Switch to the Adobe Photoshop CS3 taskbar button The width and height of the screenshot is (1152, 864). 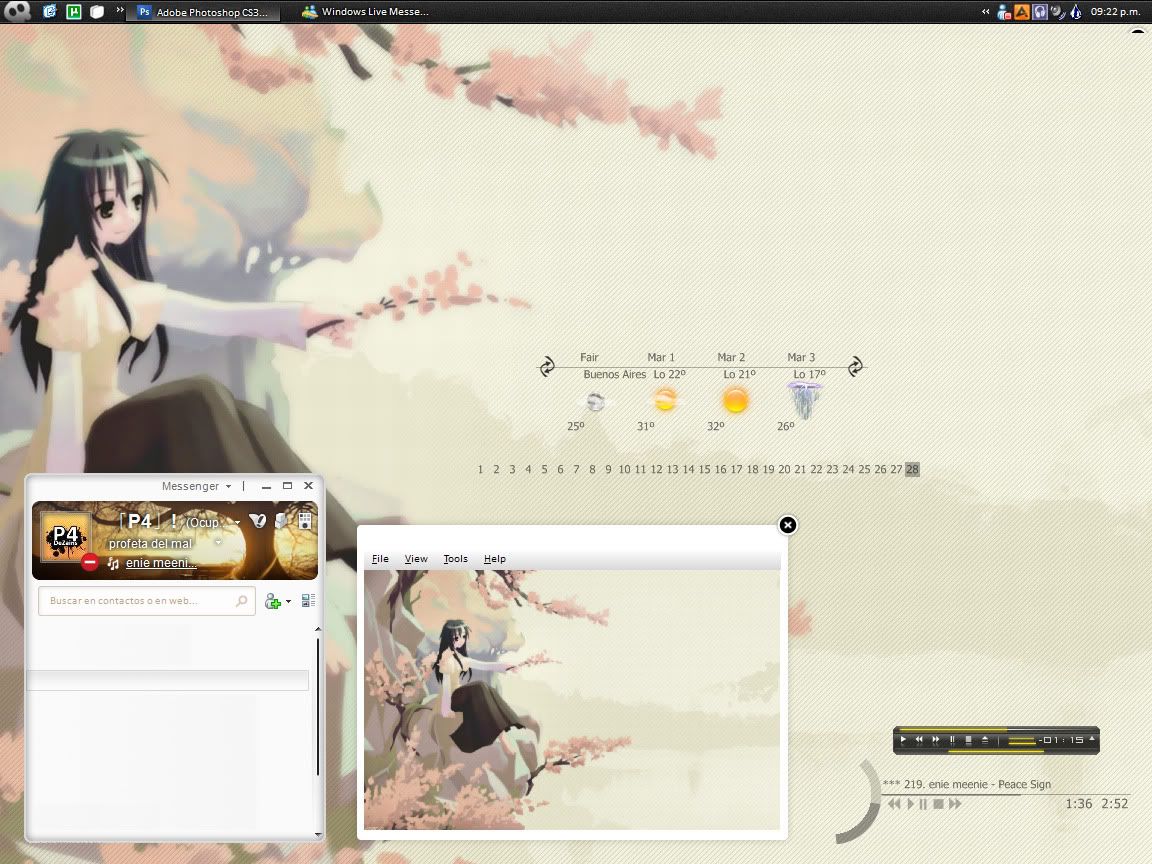pyautogui.click(x=204, y=12)
